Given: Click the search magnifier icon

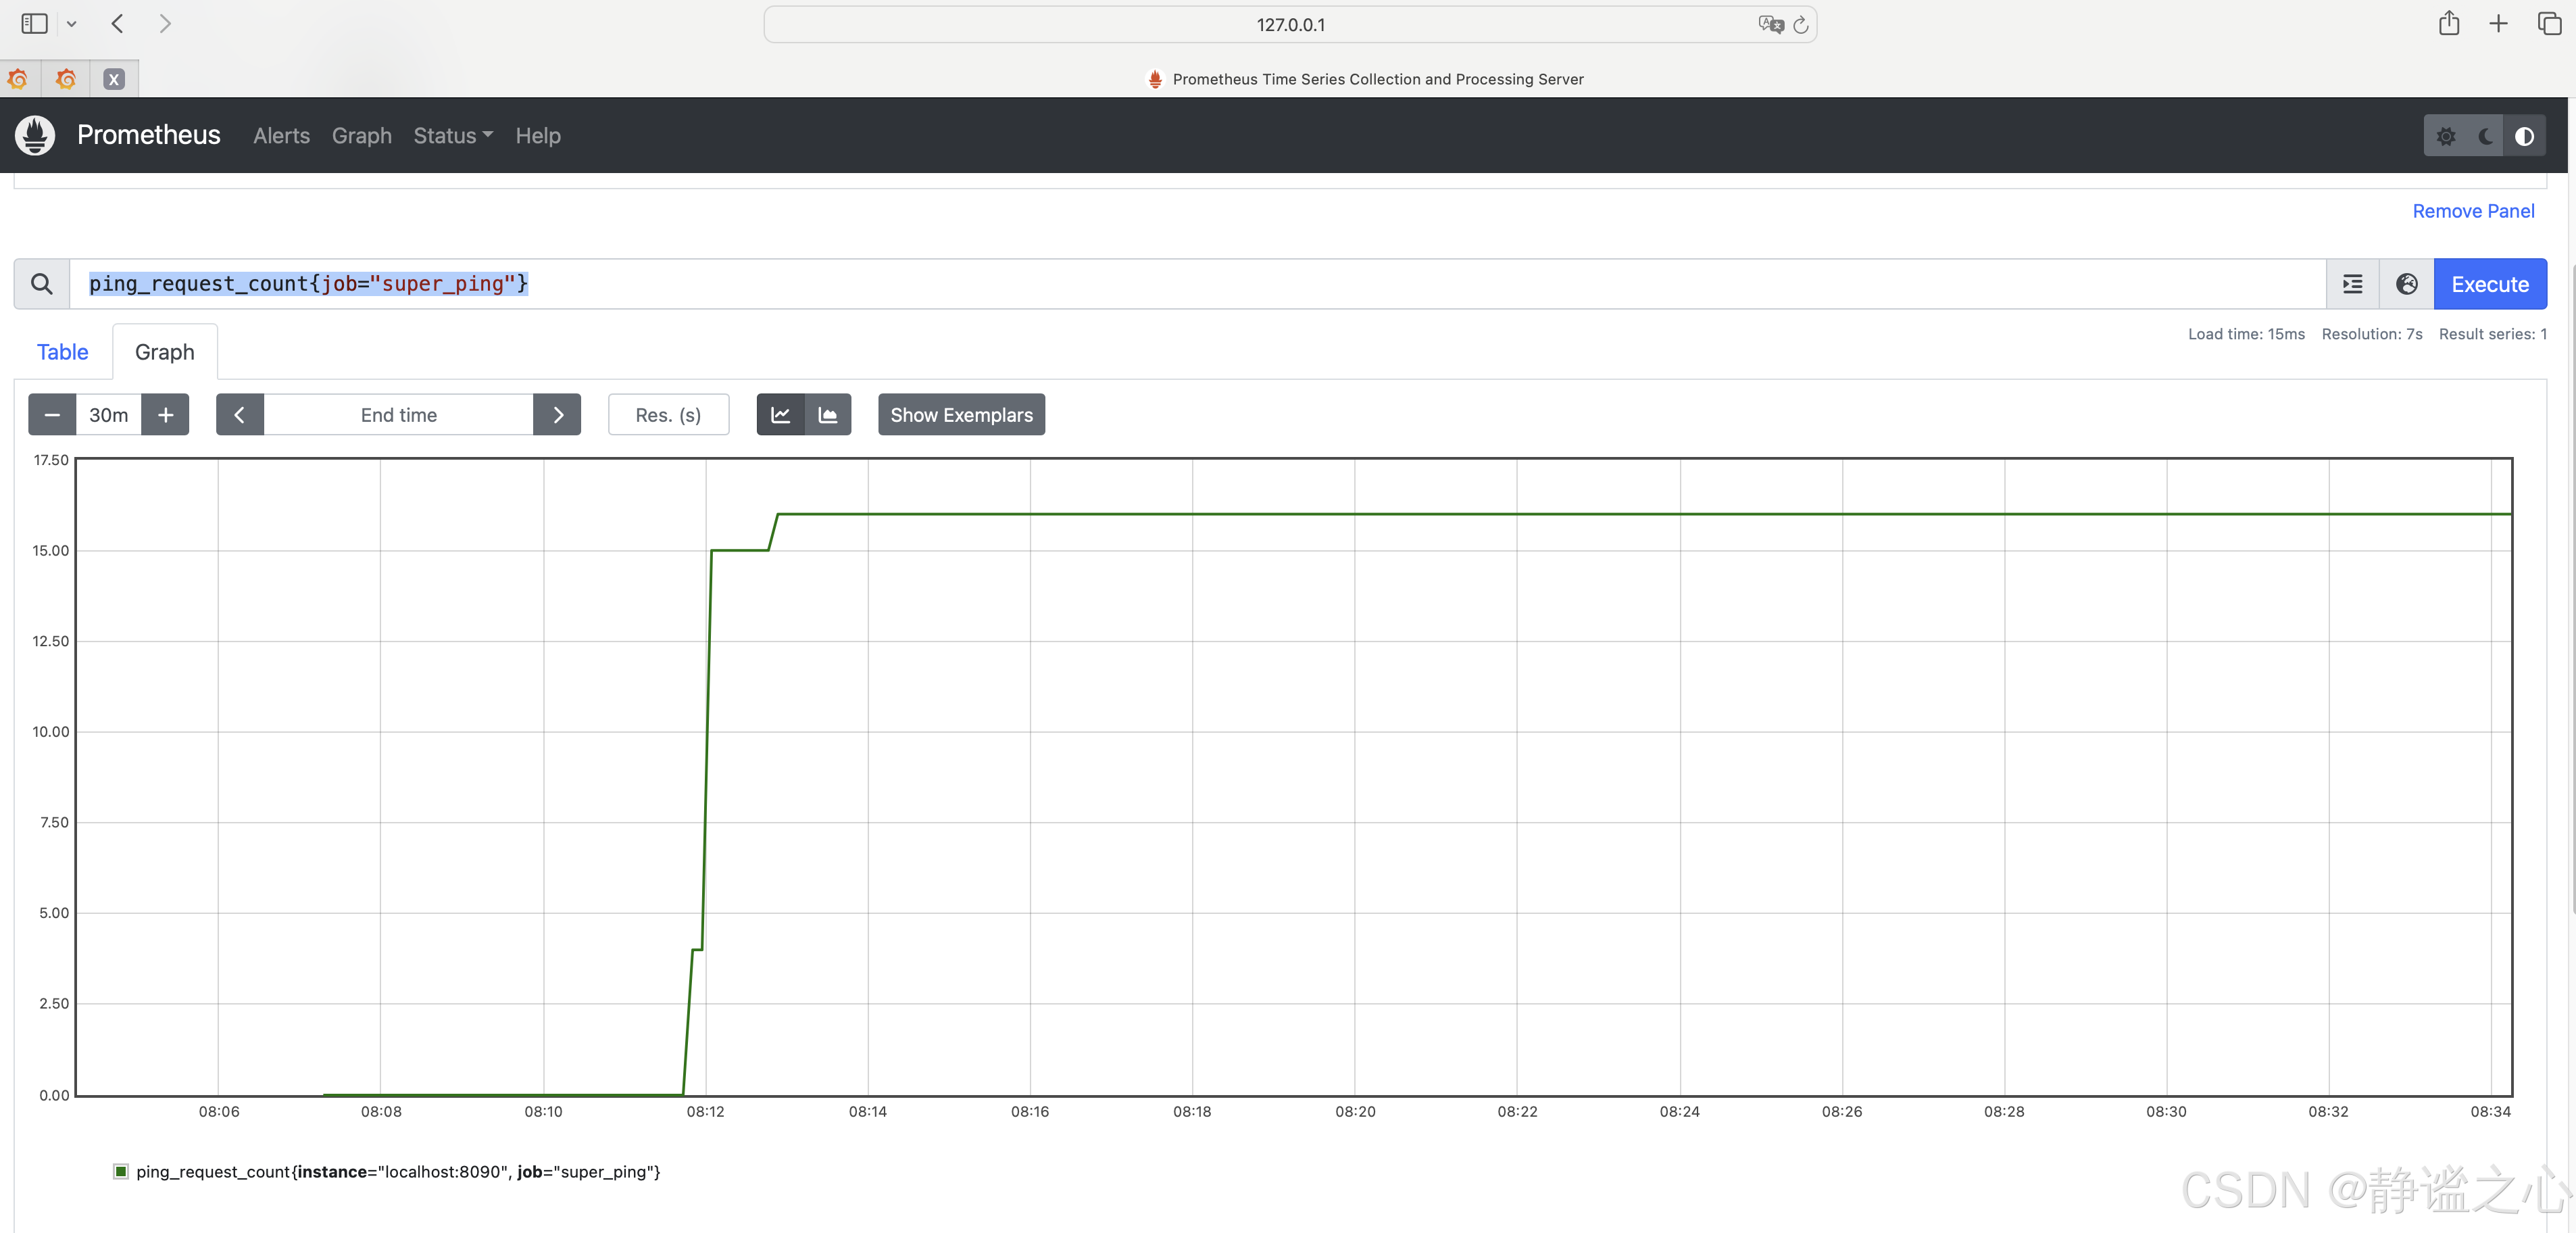Looking at the screenshot, I should click(41, 284).
